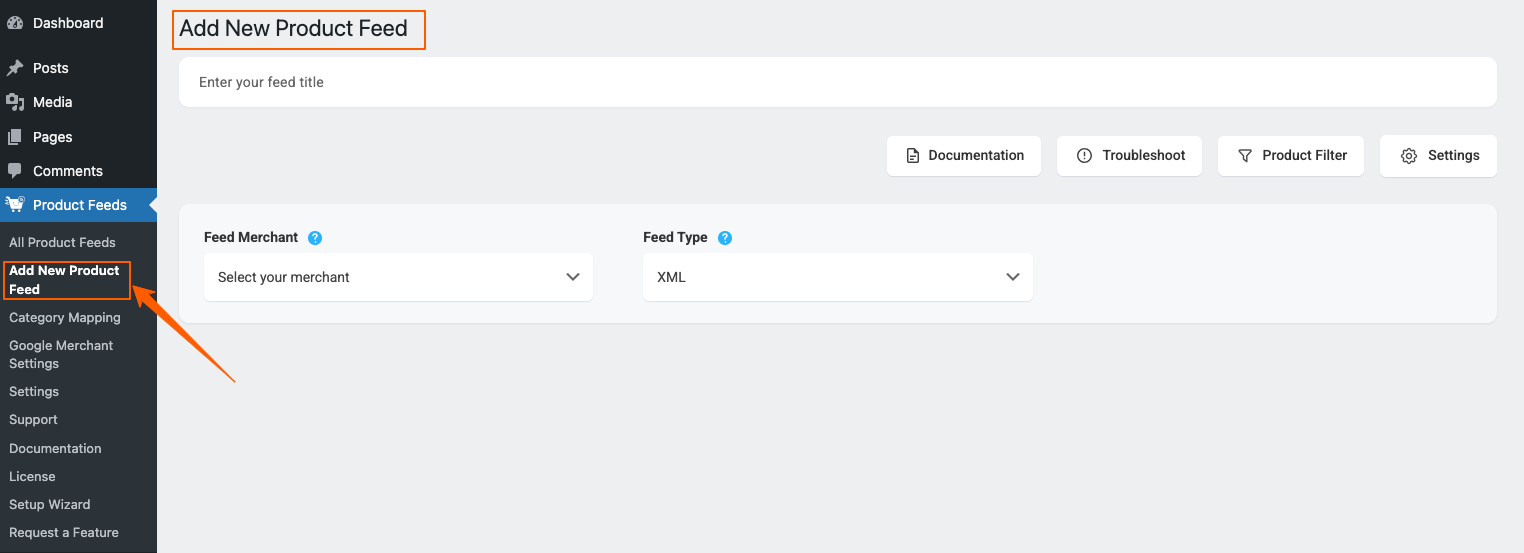Go to All Product Feeds

click(62, 242)
